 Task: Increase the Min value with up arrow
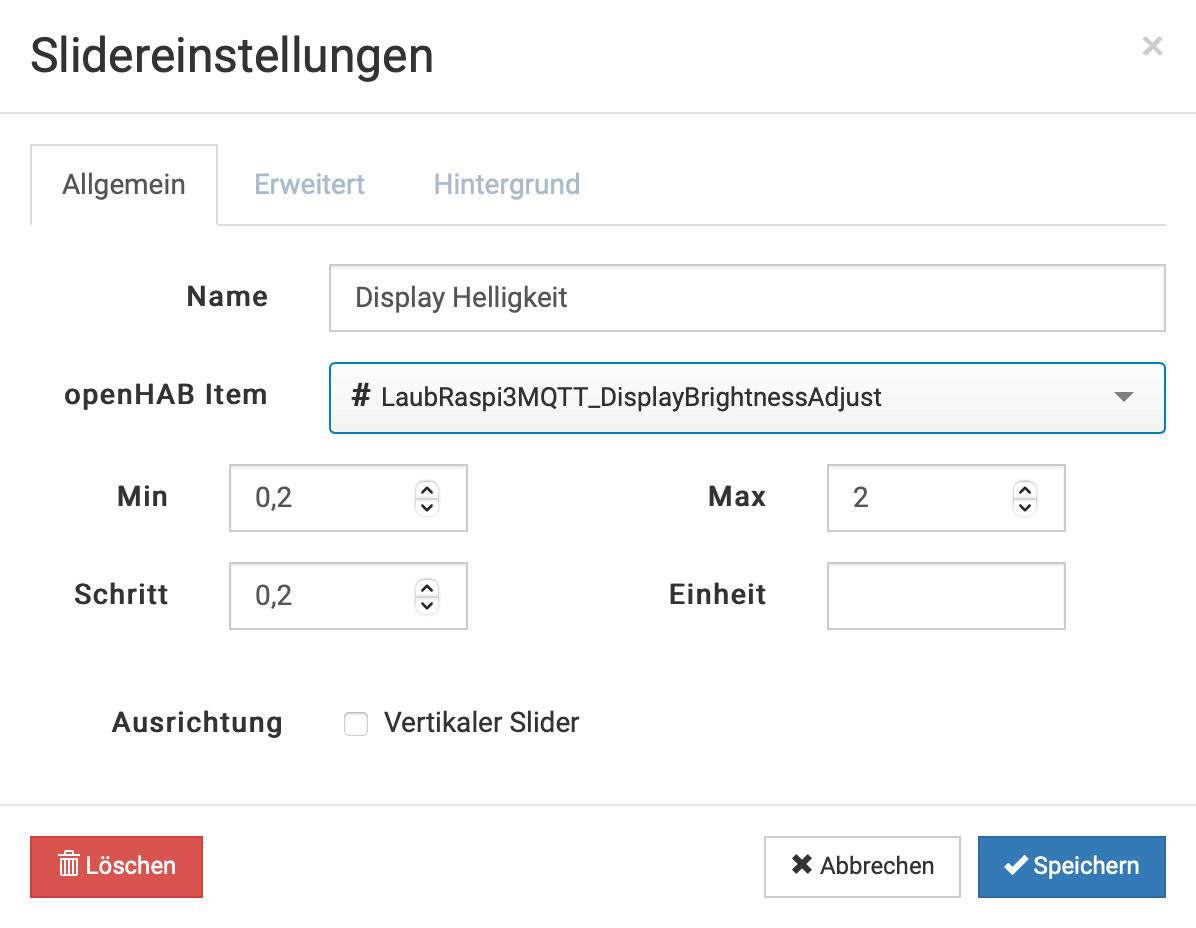(427, 490)
